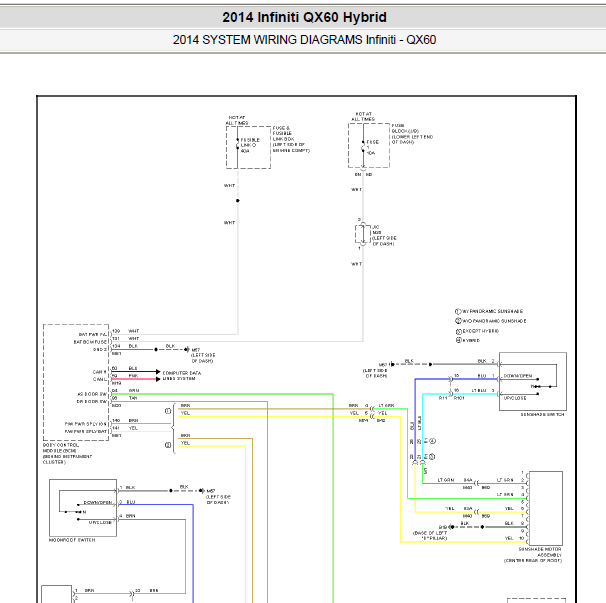Click the "SUNSHADE MOTOR ASSEMBLY" label
Screen dimensions: 606x603
[540, 552]
